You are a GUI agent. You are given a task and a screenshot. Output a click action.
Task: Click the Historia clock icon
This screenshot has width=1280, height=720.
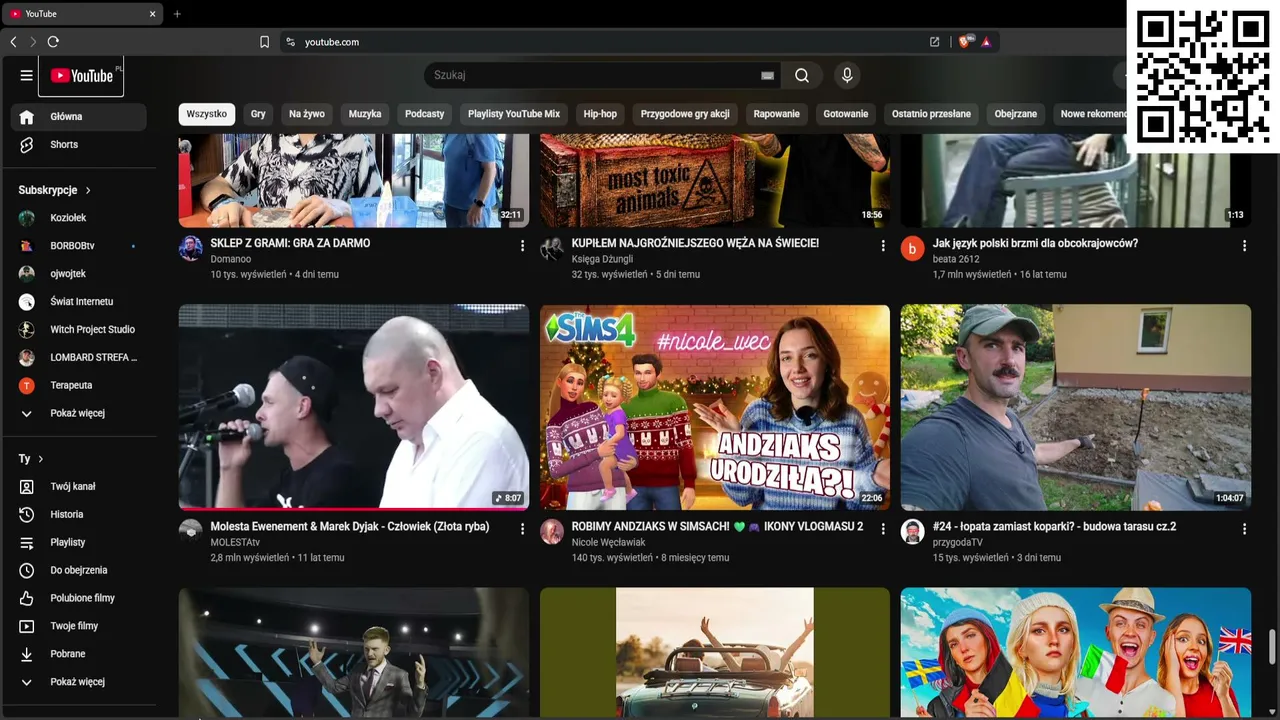point(27,515)
